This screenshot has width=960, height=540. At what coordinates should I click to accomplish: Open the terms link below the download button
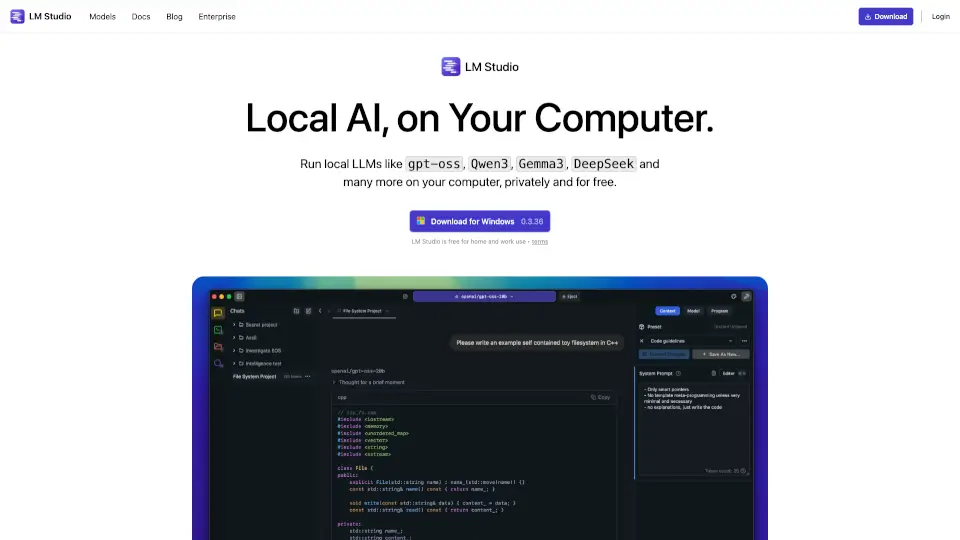(539, 241)
